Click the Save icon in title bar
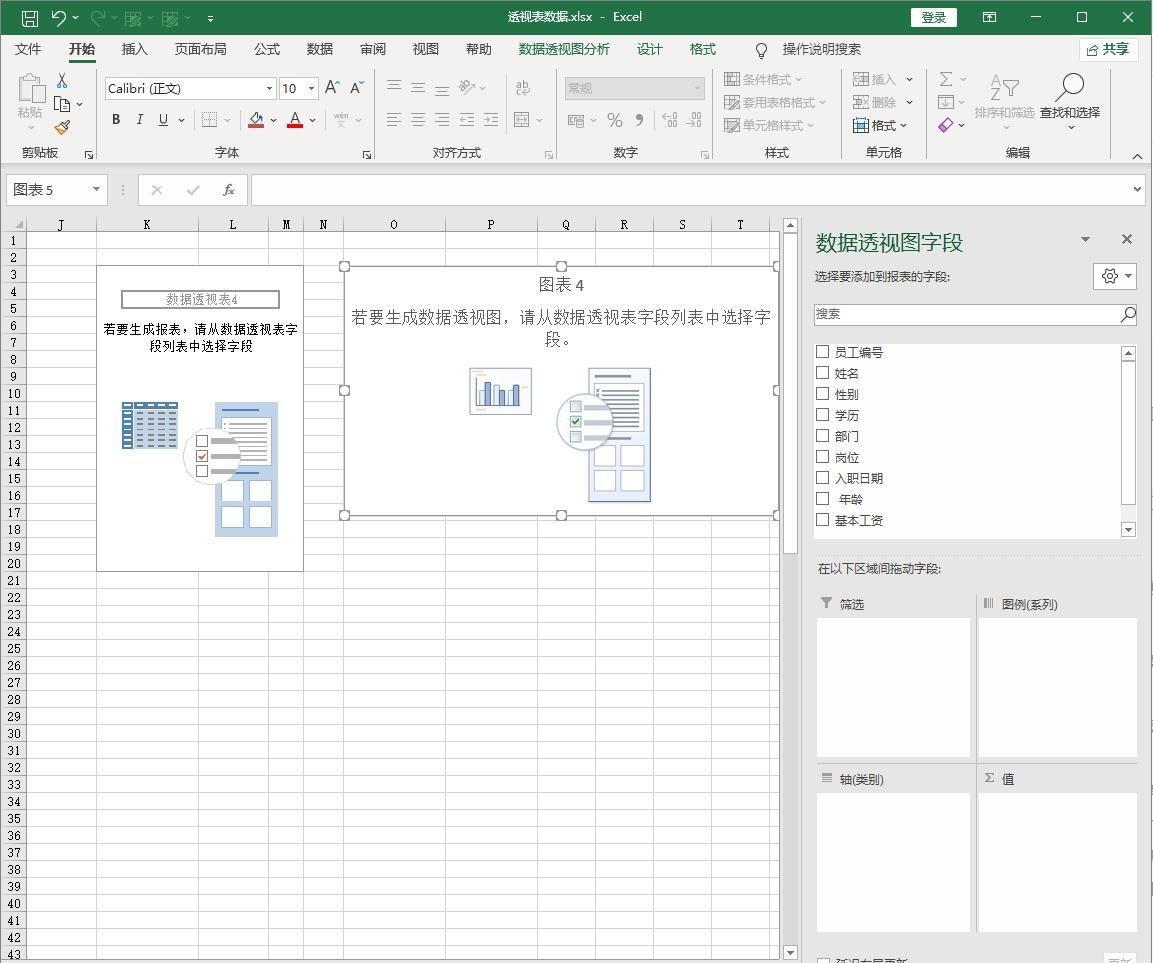The width and height of the screenshot is (1153, 963). [29, 17]
